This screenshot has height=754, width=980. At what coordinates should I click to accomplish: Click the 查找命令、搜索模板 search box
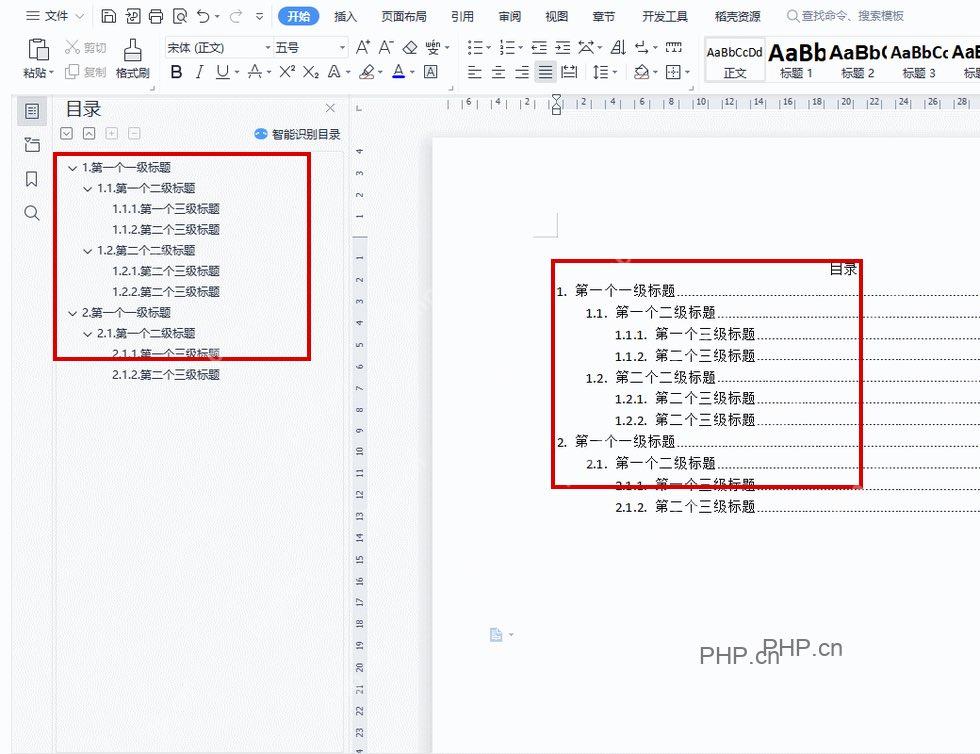[844, 16]
